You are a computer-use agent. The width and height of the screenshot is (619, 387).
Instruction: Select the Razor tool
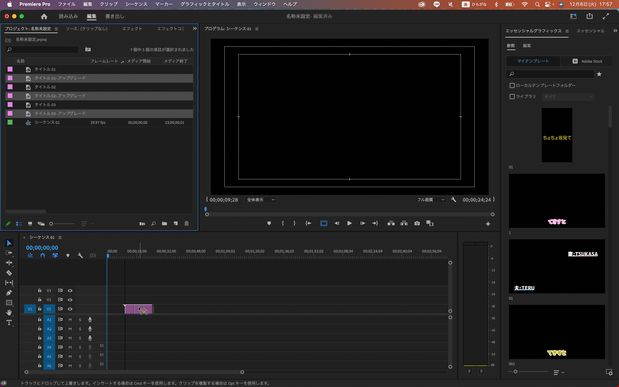point(9,273)
